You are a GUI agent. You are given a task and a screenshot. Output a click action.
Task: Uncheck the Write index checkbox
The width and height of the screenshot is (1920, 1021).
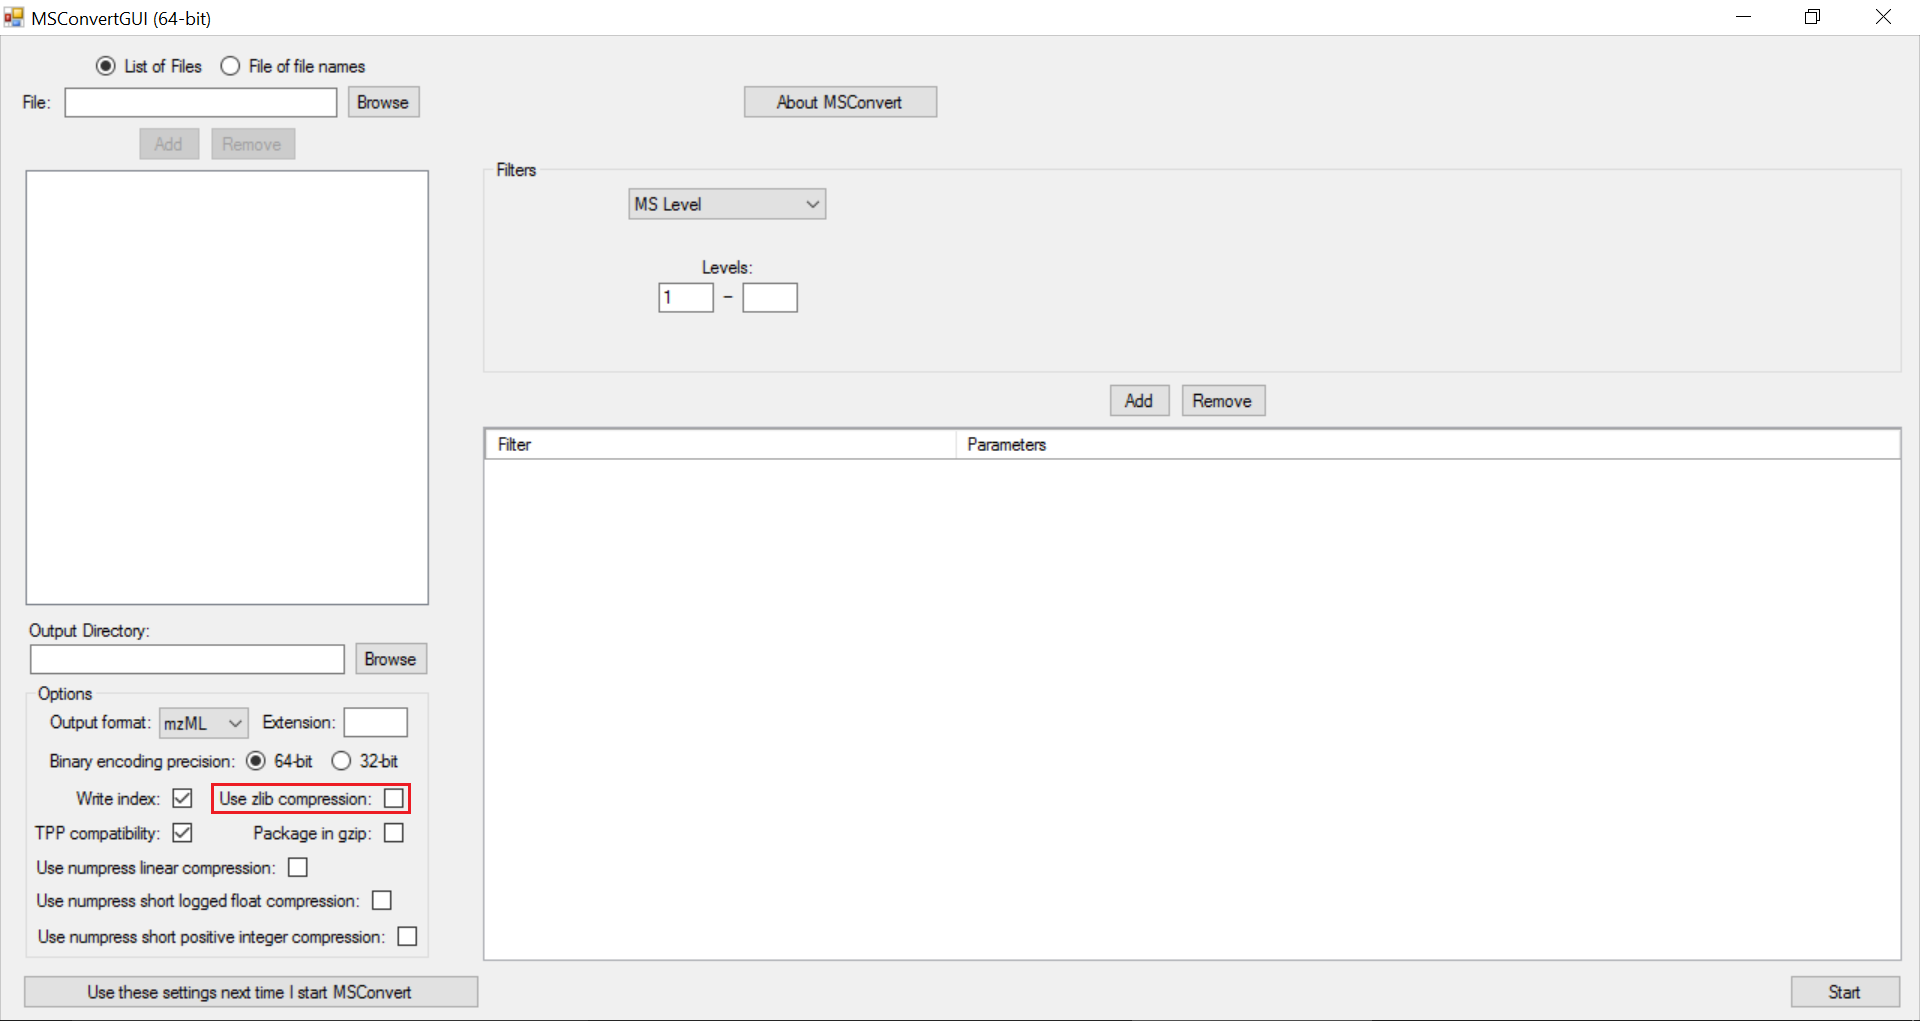coord(182,798)
